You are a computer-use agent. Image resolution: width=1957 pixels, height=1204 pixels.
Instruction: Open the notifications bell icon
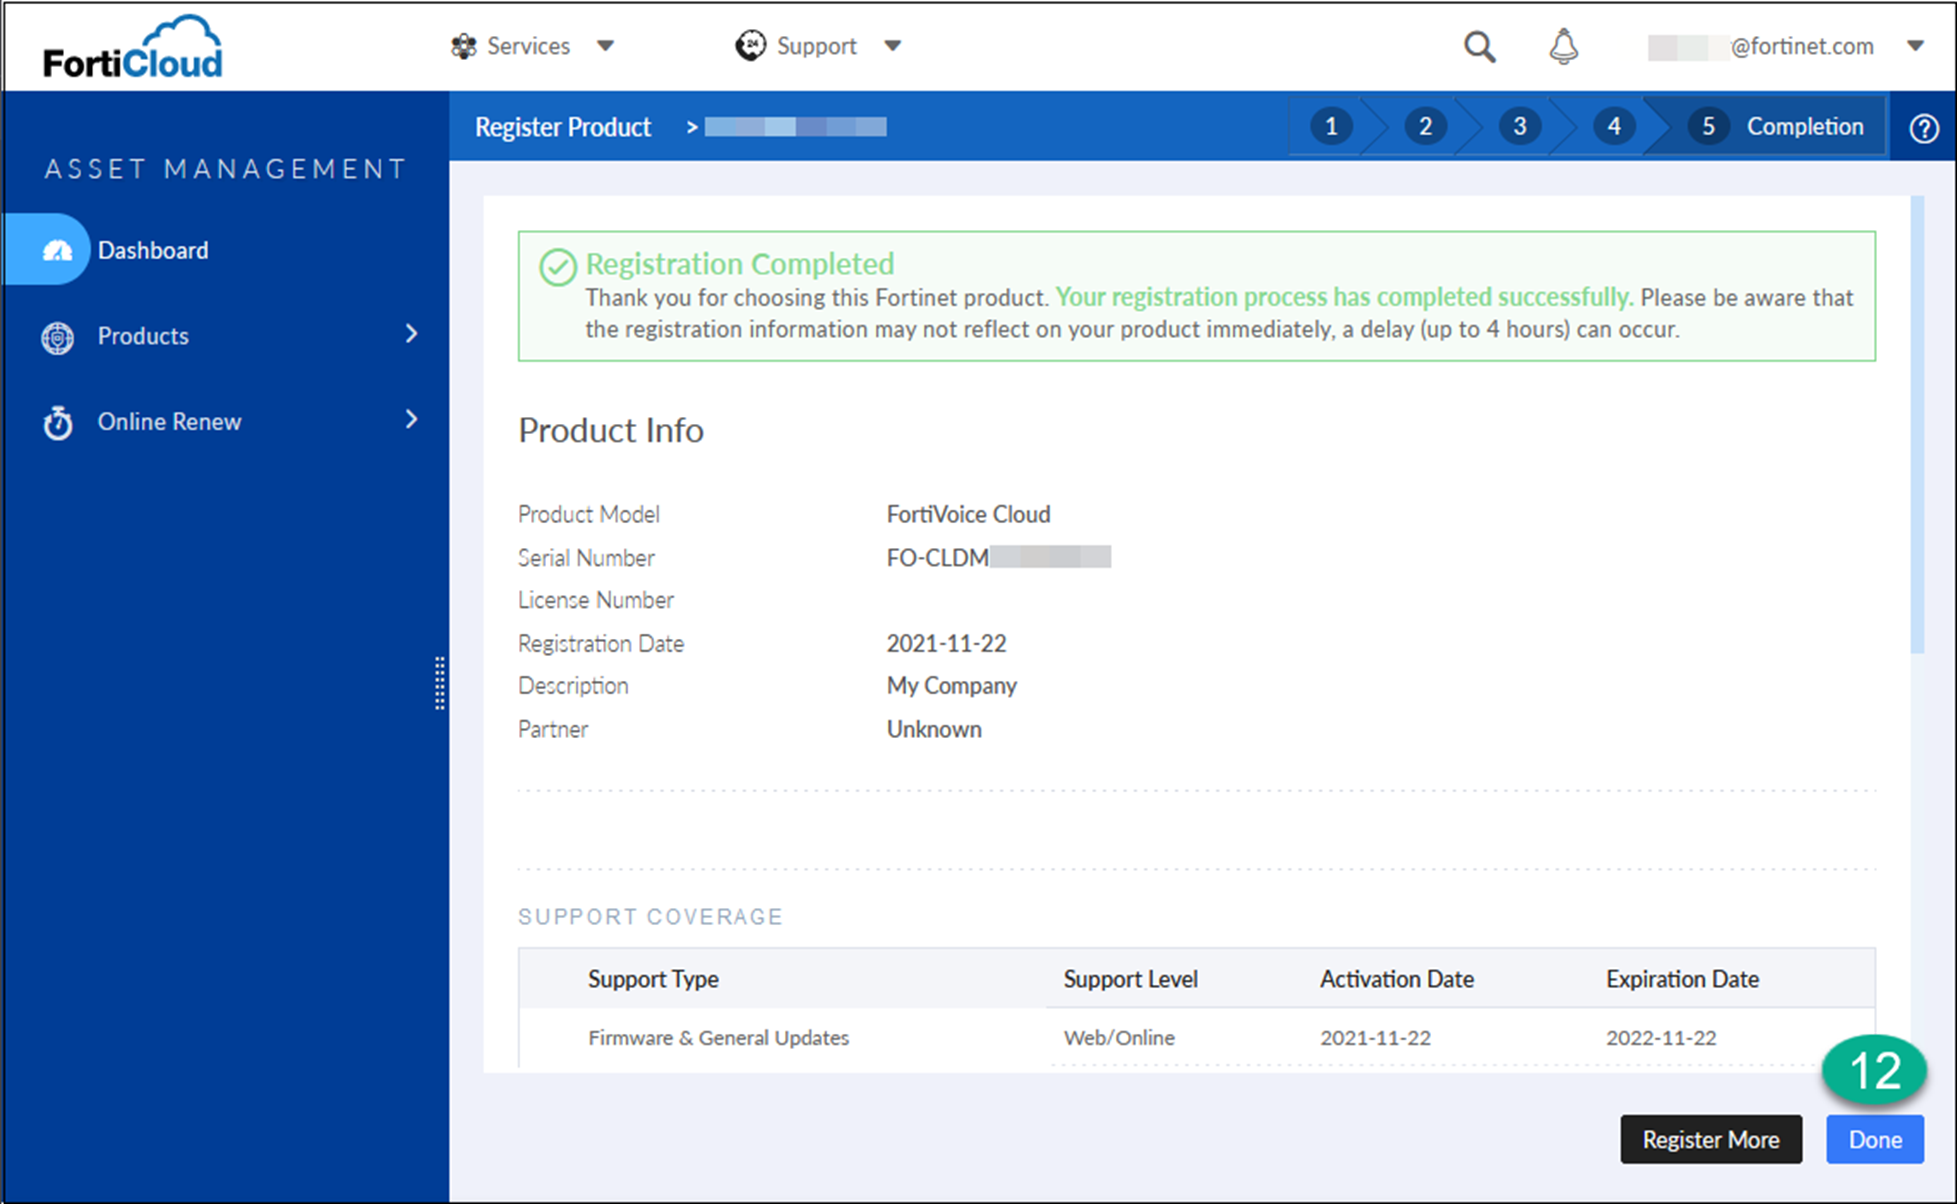coord(1562,46)
